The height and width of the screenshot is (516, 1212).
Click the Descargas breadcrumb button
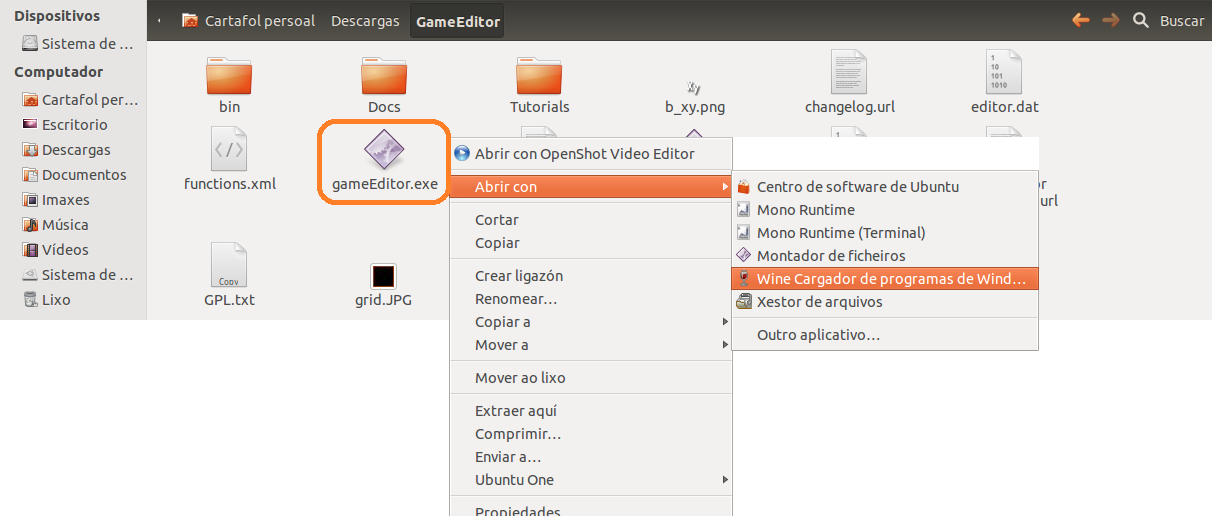coord(365,21)
